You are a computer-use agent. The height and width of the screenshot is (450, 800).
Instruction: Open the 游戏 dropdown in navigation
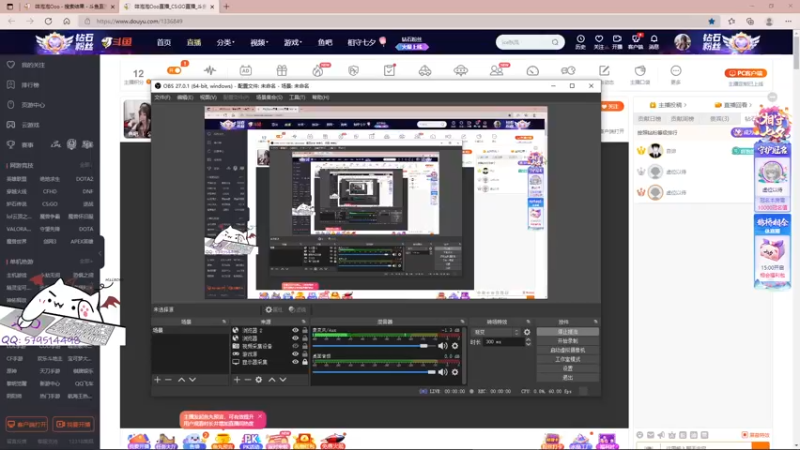point(293,42)
